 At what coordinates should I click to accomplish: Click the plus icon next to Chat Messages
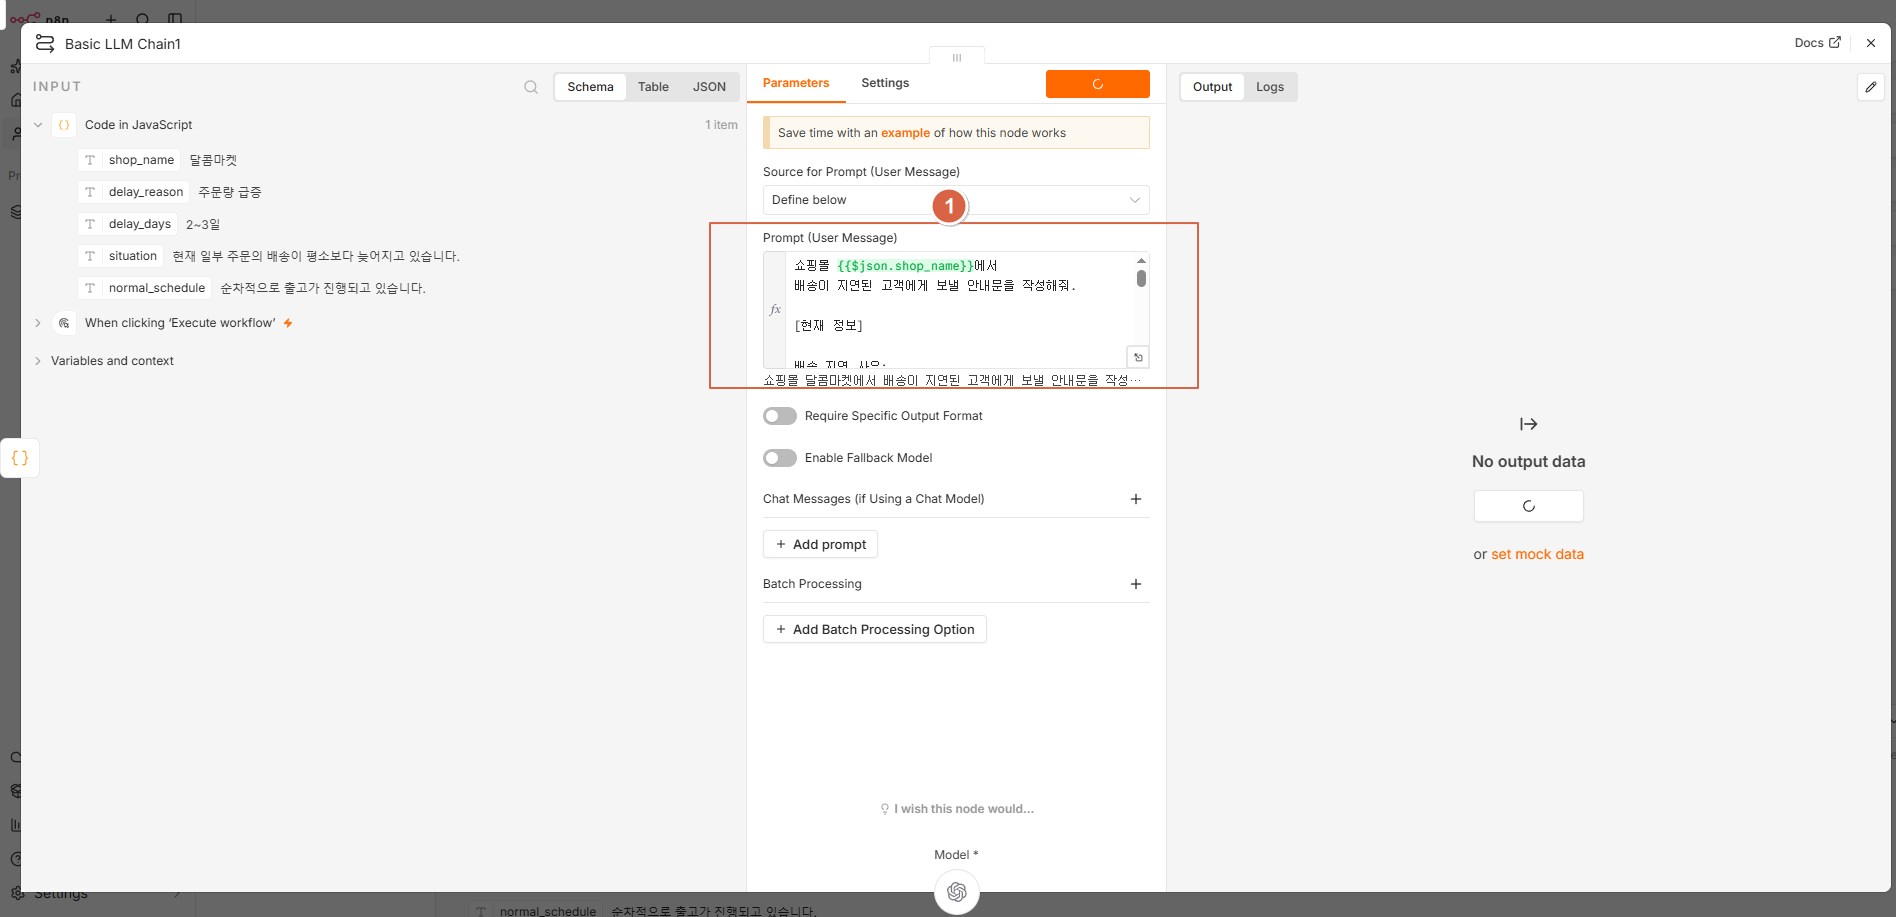(x=1136, y=499)
